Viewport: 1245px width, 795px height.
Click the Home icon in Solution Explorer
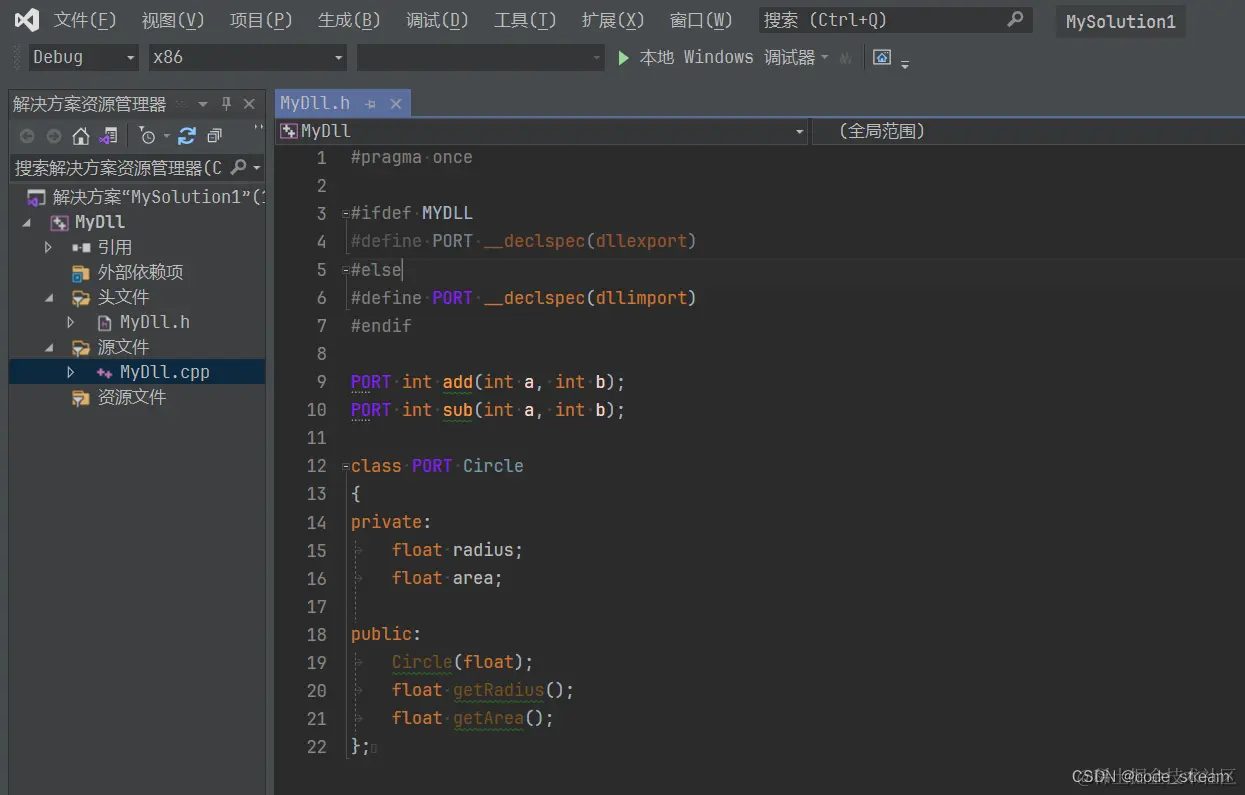click(81, 136)
